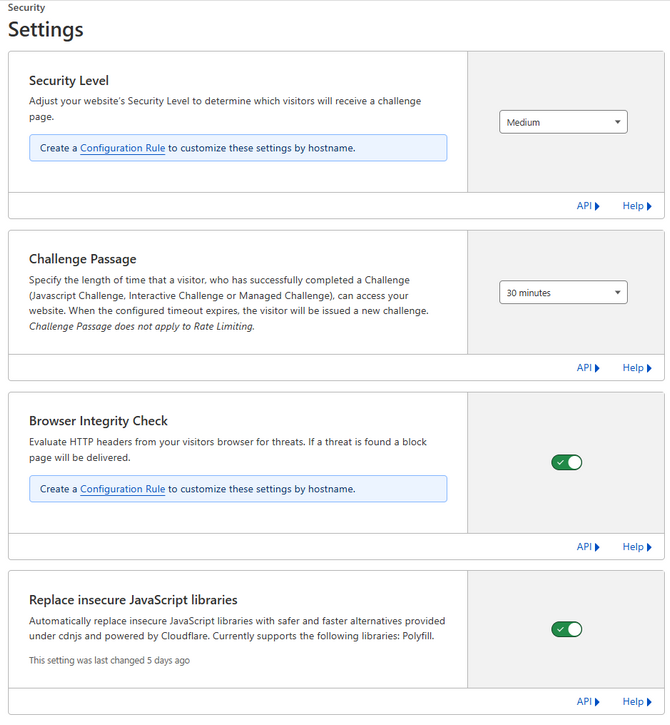Open API link under Browser Integrity Check
This screenshot has width=670, height=725.
tap(588, 547)
